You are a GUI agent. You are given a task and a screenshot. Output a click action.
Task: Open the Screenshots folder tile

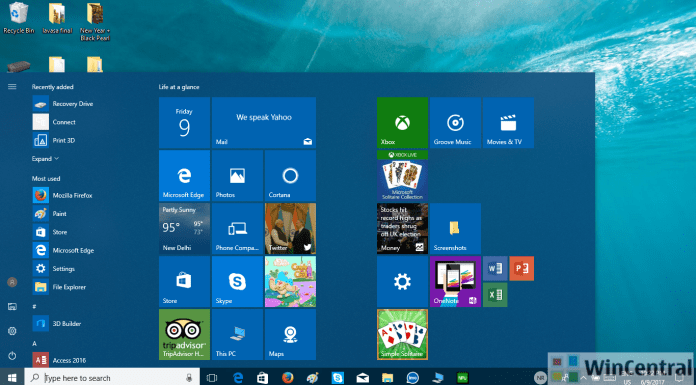(x=455, y=229)
